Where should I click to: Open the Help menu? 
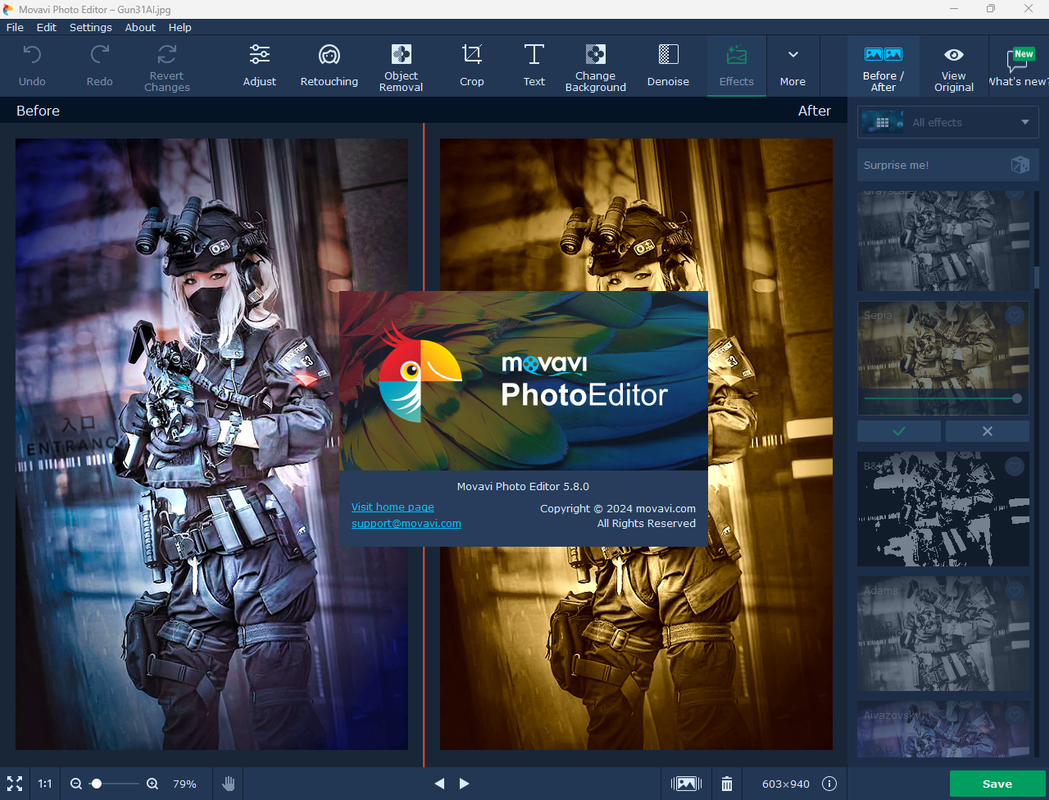[179, 27]
